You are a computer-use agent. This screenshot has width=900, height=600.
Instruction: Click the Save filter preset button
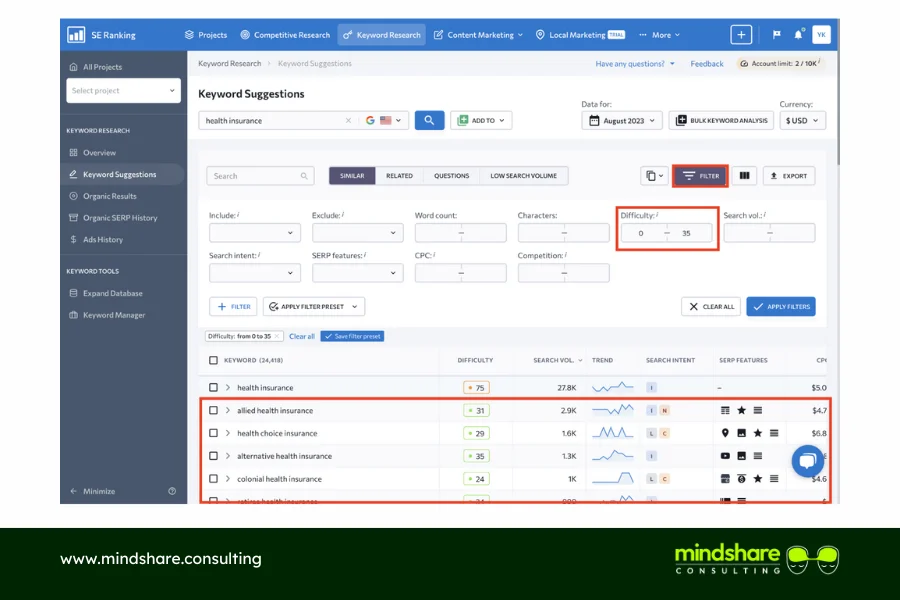tap(352, 336)
